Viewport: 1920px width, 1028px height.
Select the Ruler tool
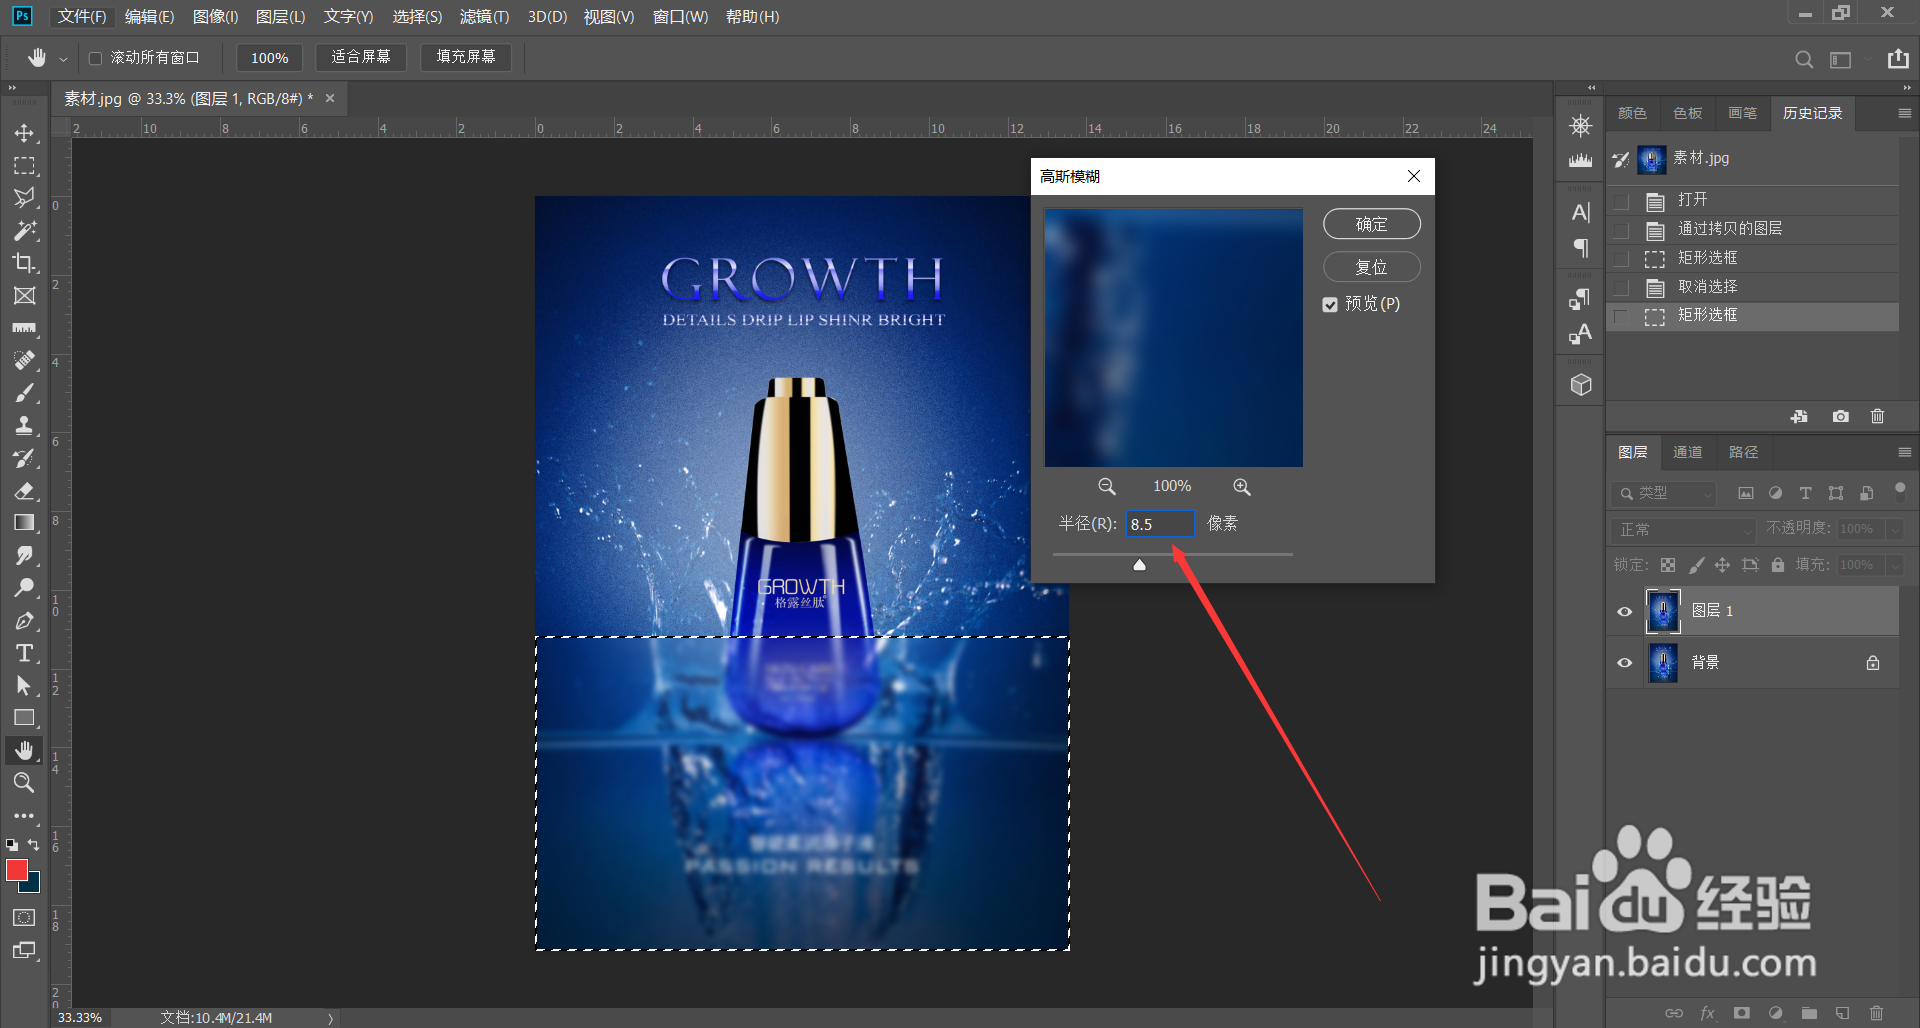pos(24,328)
